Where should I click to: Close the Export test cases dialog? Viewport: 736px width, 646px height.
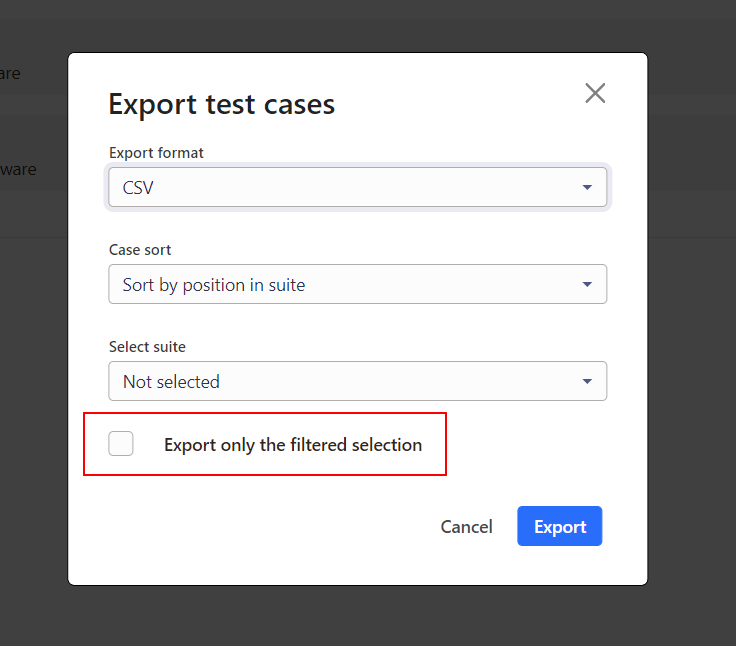click(x=595, y=93)
